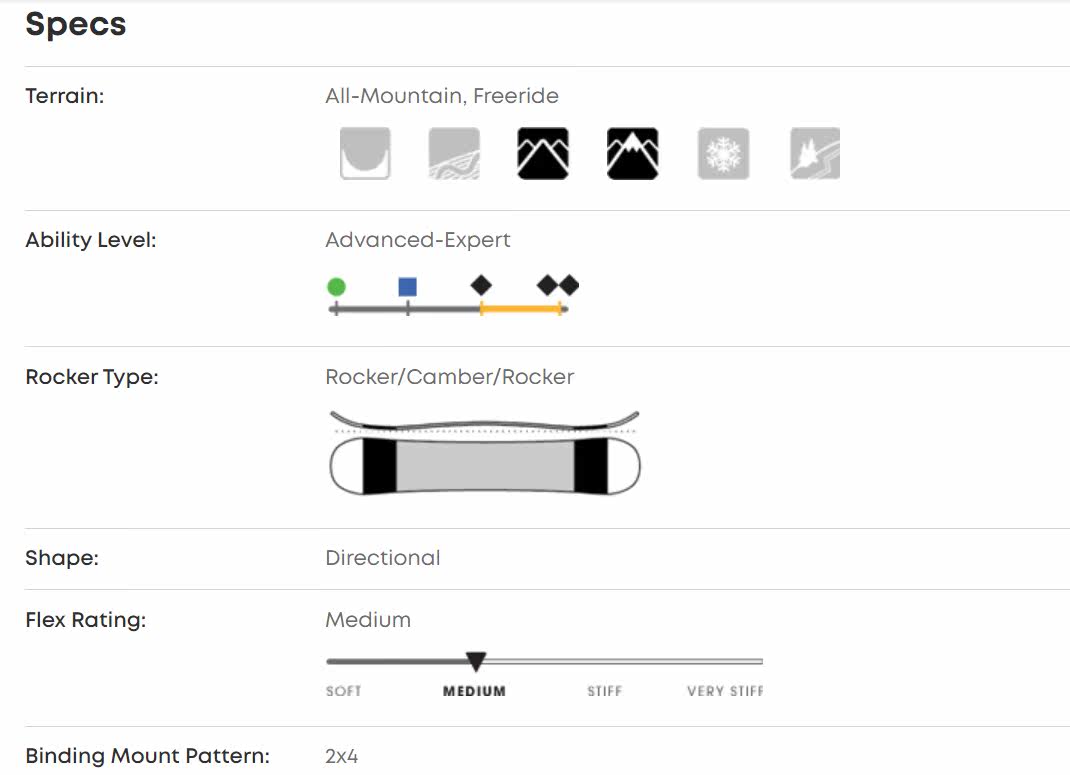Click the flex rating triangle marker
The image size is (1070, 775).
click(476, 661)
